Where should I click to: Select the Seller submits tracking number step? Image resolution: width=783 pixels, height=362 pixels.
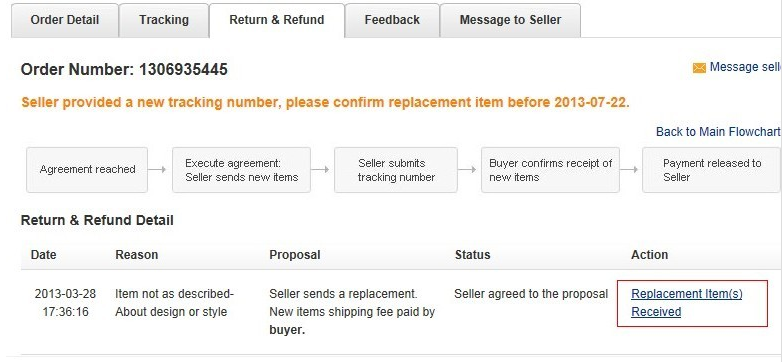(395, 170)
